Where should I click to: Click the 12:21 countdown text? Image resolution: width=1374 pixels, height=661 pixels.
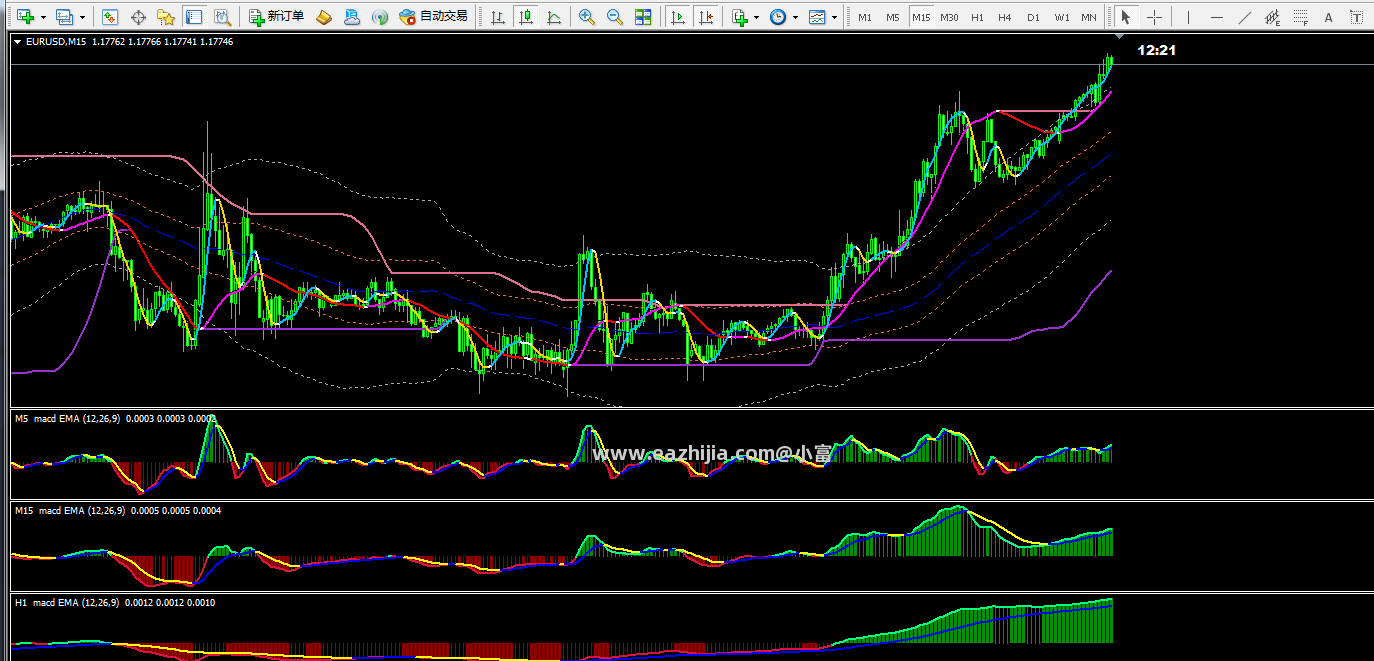click(x=1156, y=50)
